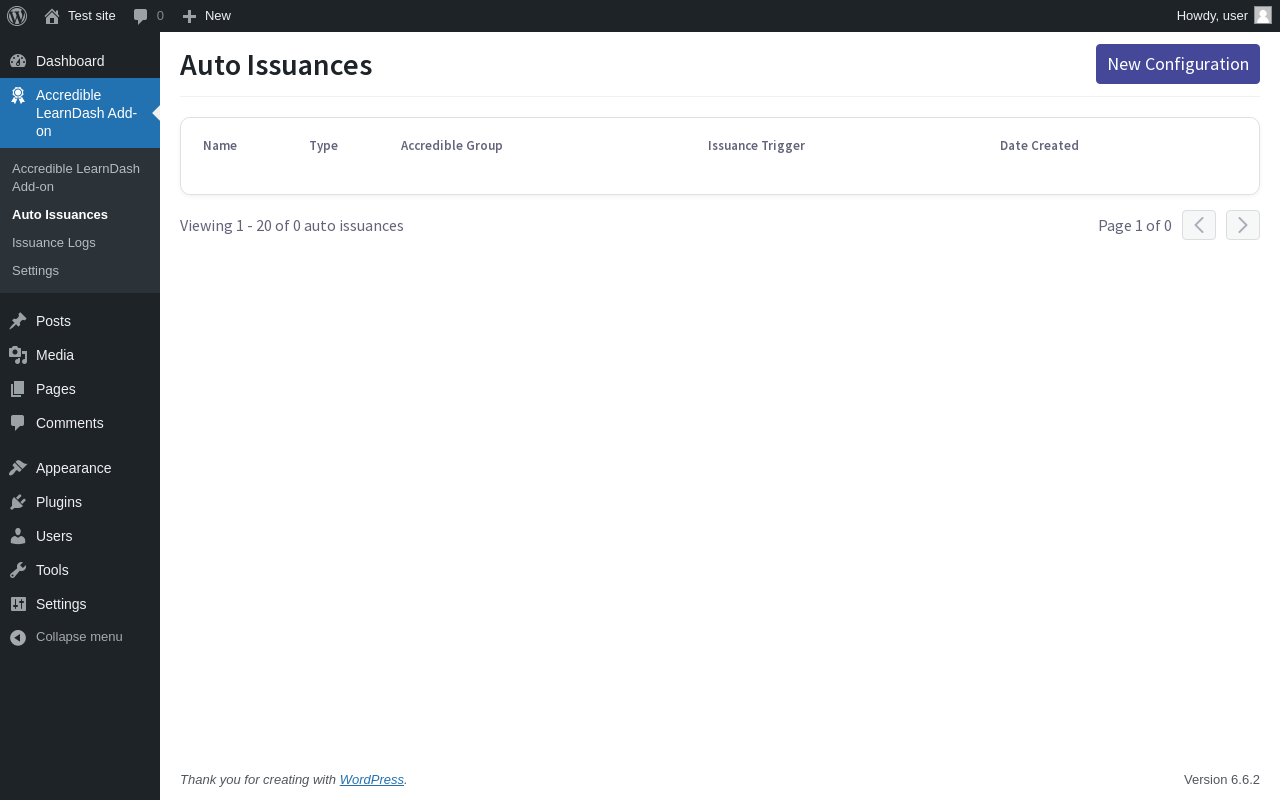The image size is (1280, 800).
Task: Click the Version 6.6.2 footer text
Action: coord(1222,780)
